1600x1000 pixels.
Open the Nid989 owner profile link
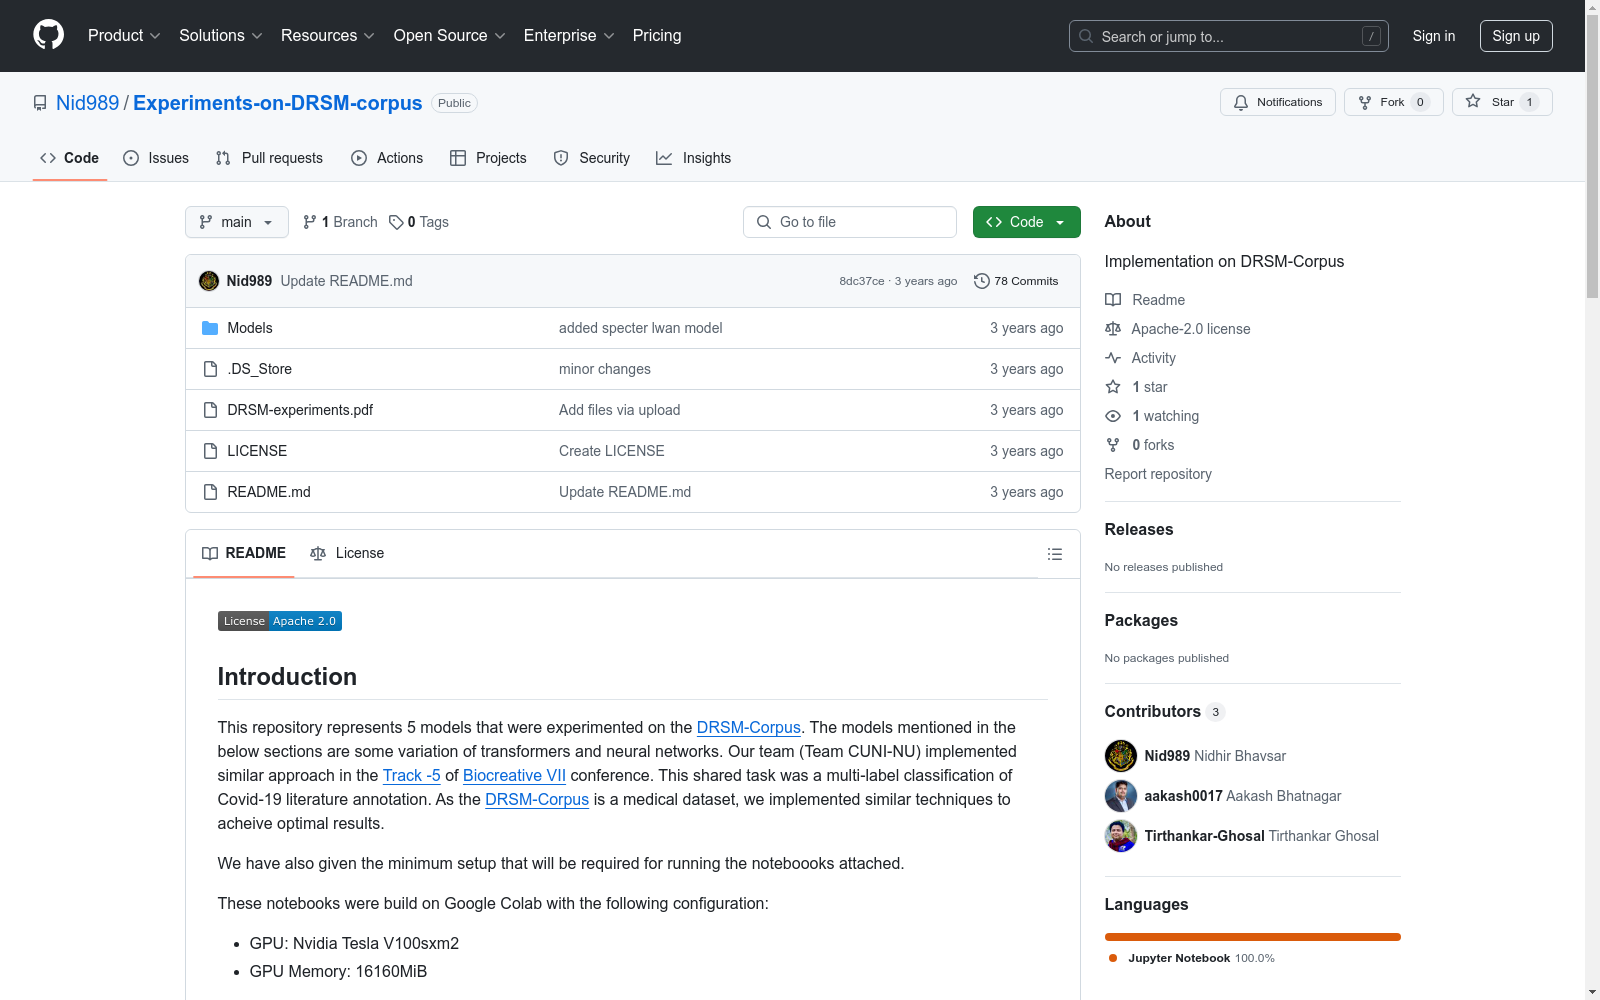[88, 103]
